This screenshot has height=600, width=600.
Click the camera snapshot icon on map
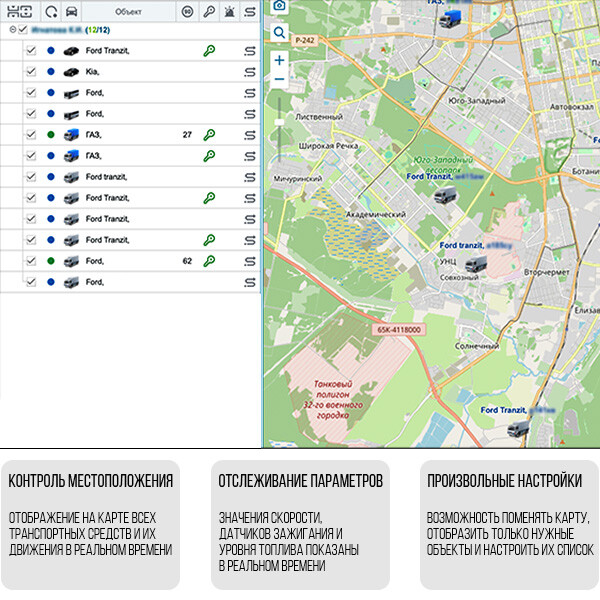[279, 6]
